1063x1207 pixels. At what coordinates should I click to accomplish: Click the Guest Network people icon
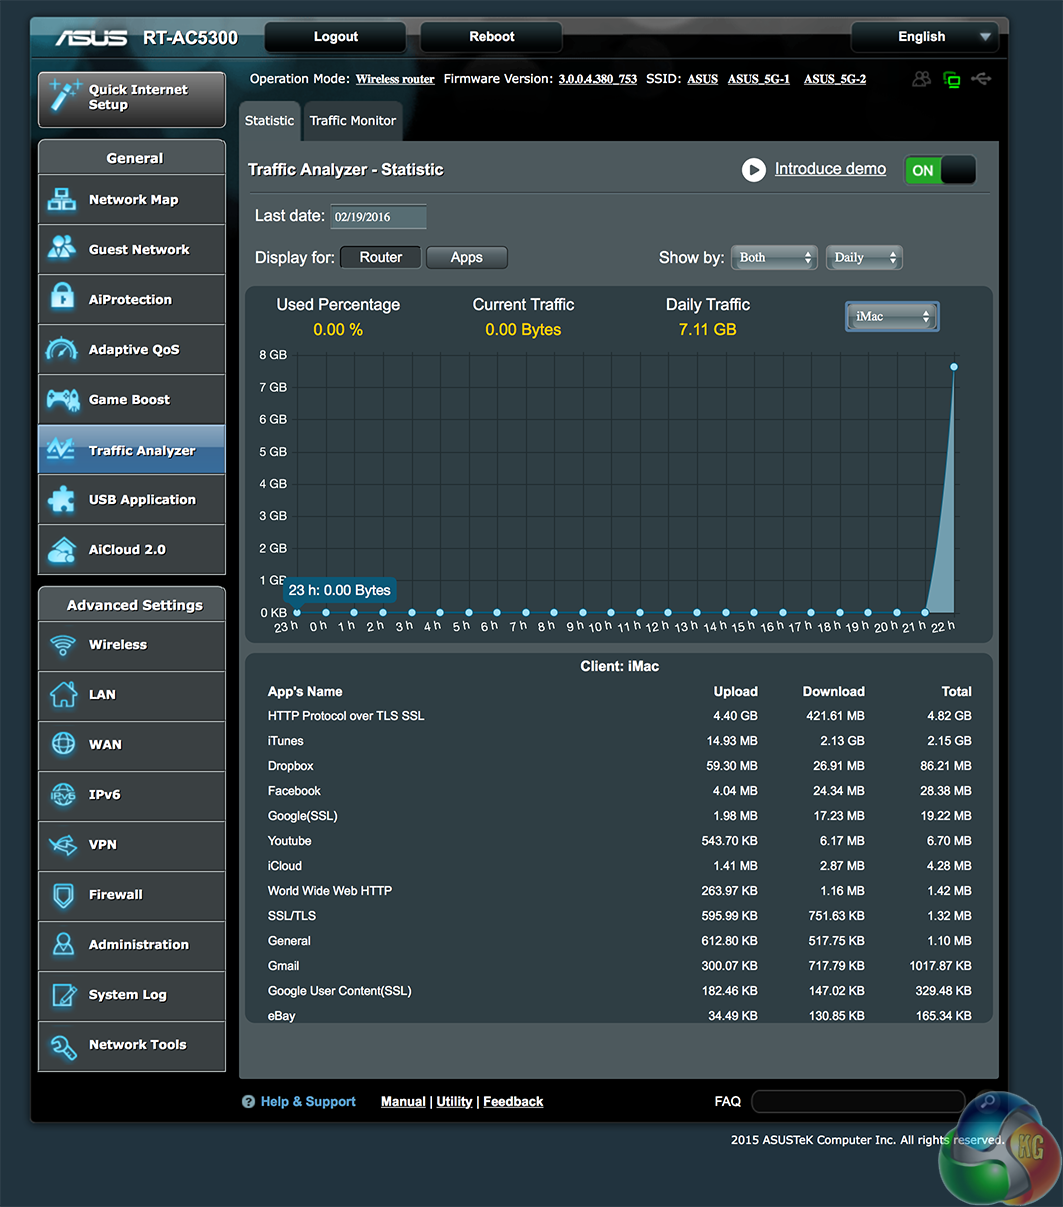[62, 249]
